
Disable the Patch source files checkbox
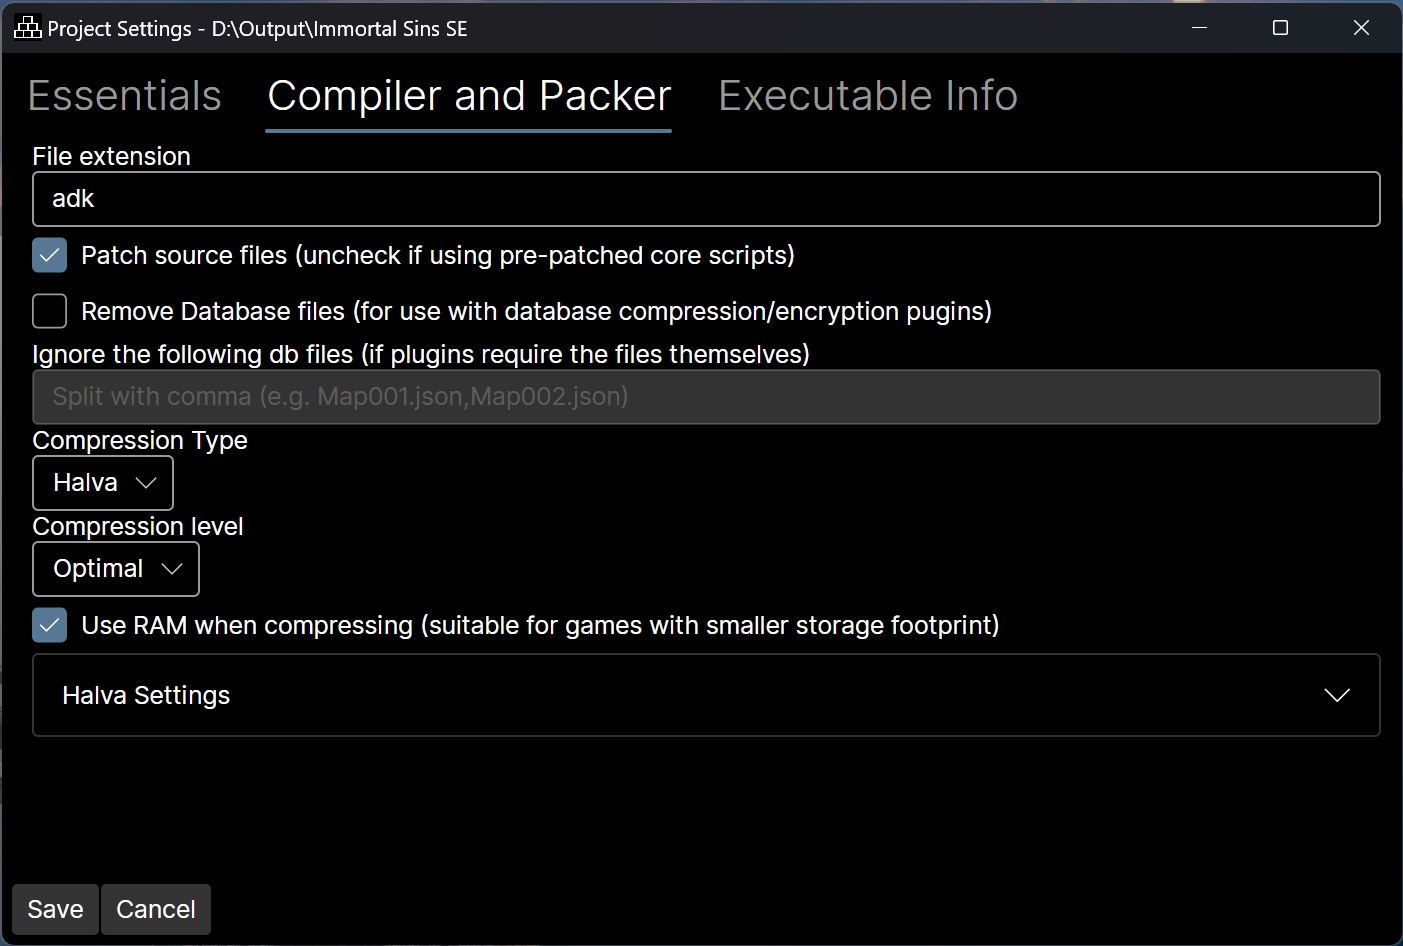point(50,255)
